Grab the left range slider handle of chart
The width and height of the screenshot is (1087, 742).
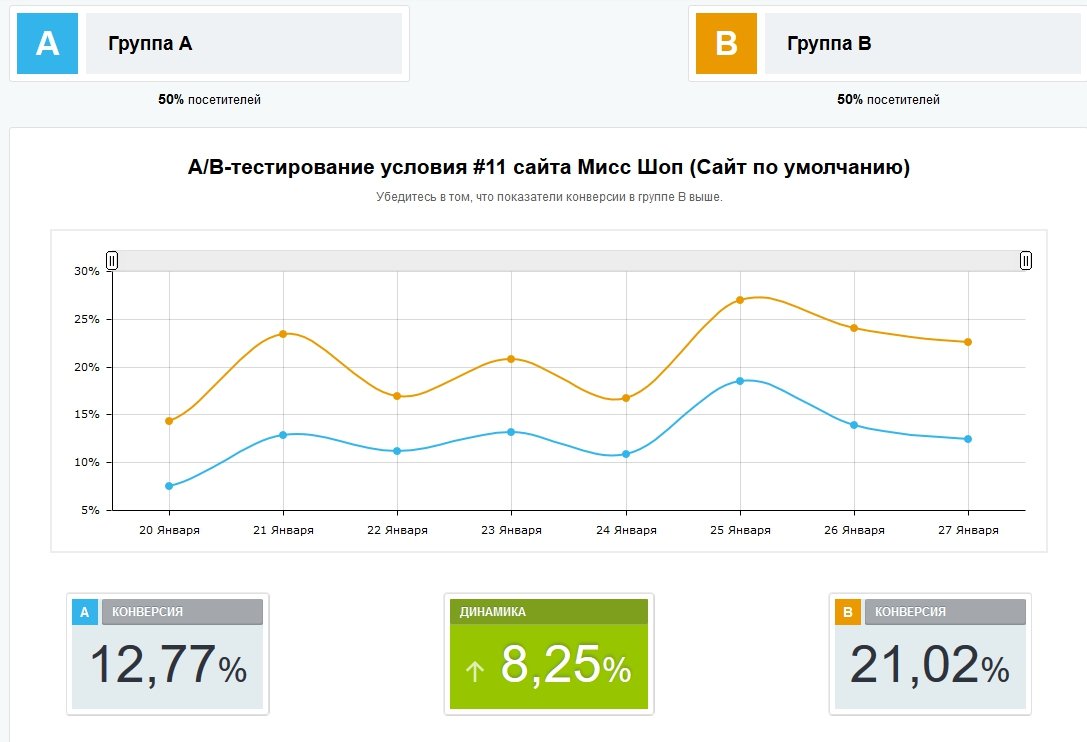tap(112, 260)
